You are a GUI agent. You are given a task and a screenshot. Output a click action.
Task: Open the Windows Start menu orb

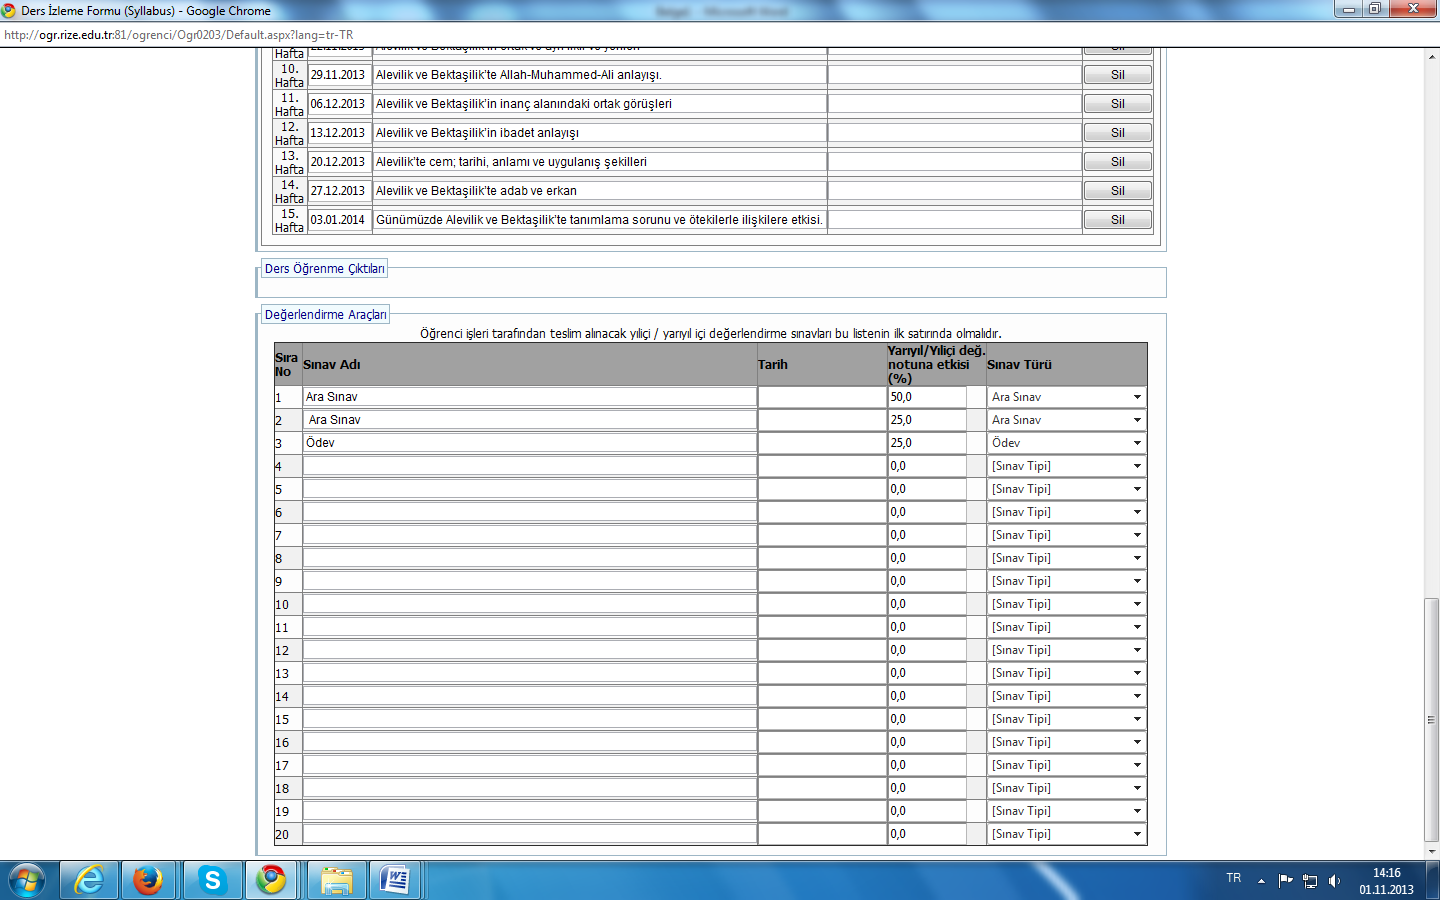27,880
